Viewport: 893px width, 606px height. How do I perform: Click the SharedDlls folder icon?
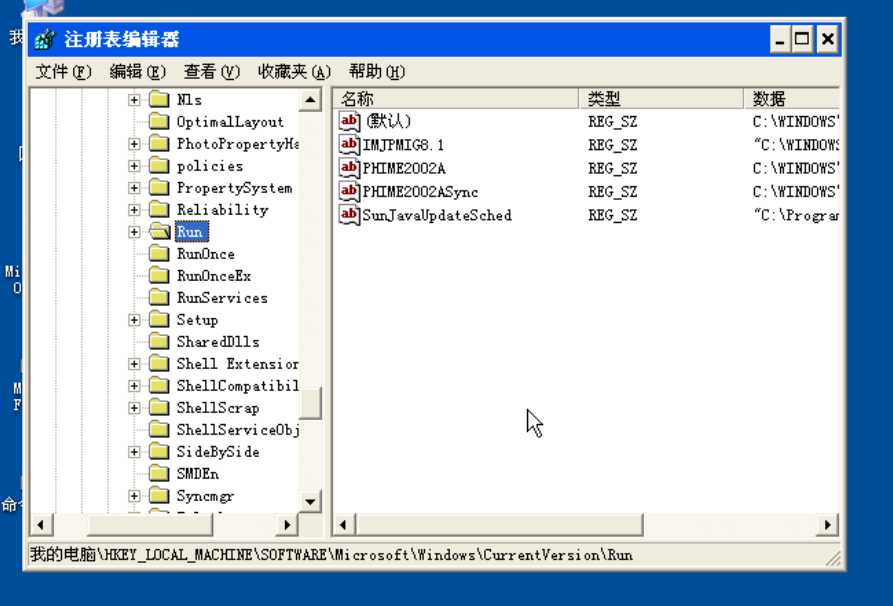pos(159,342)
